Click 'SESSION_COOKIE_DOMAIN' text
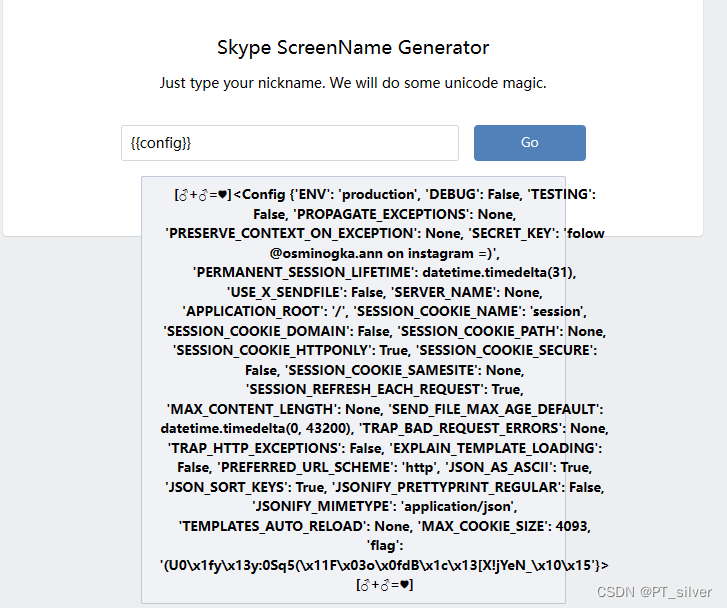The image size is (727, 608). click(257, 332)
